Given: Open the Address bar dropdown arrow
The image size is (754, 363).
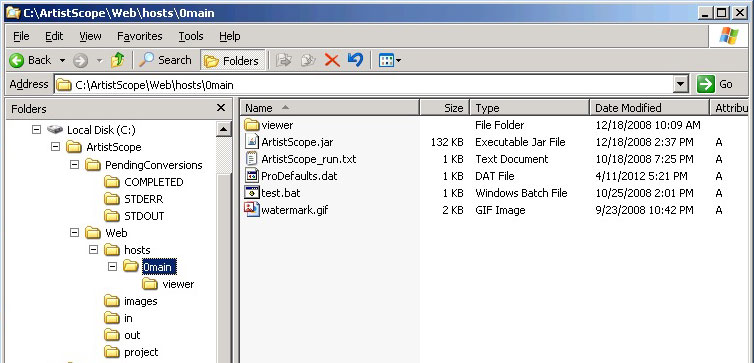Looking at the screenshot, I should click(x=680, y=85).
